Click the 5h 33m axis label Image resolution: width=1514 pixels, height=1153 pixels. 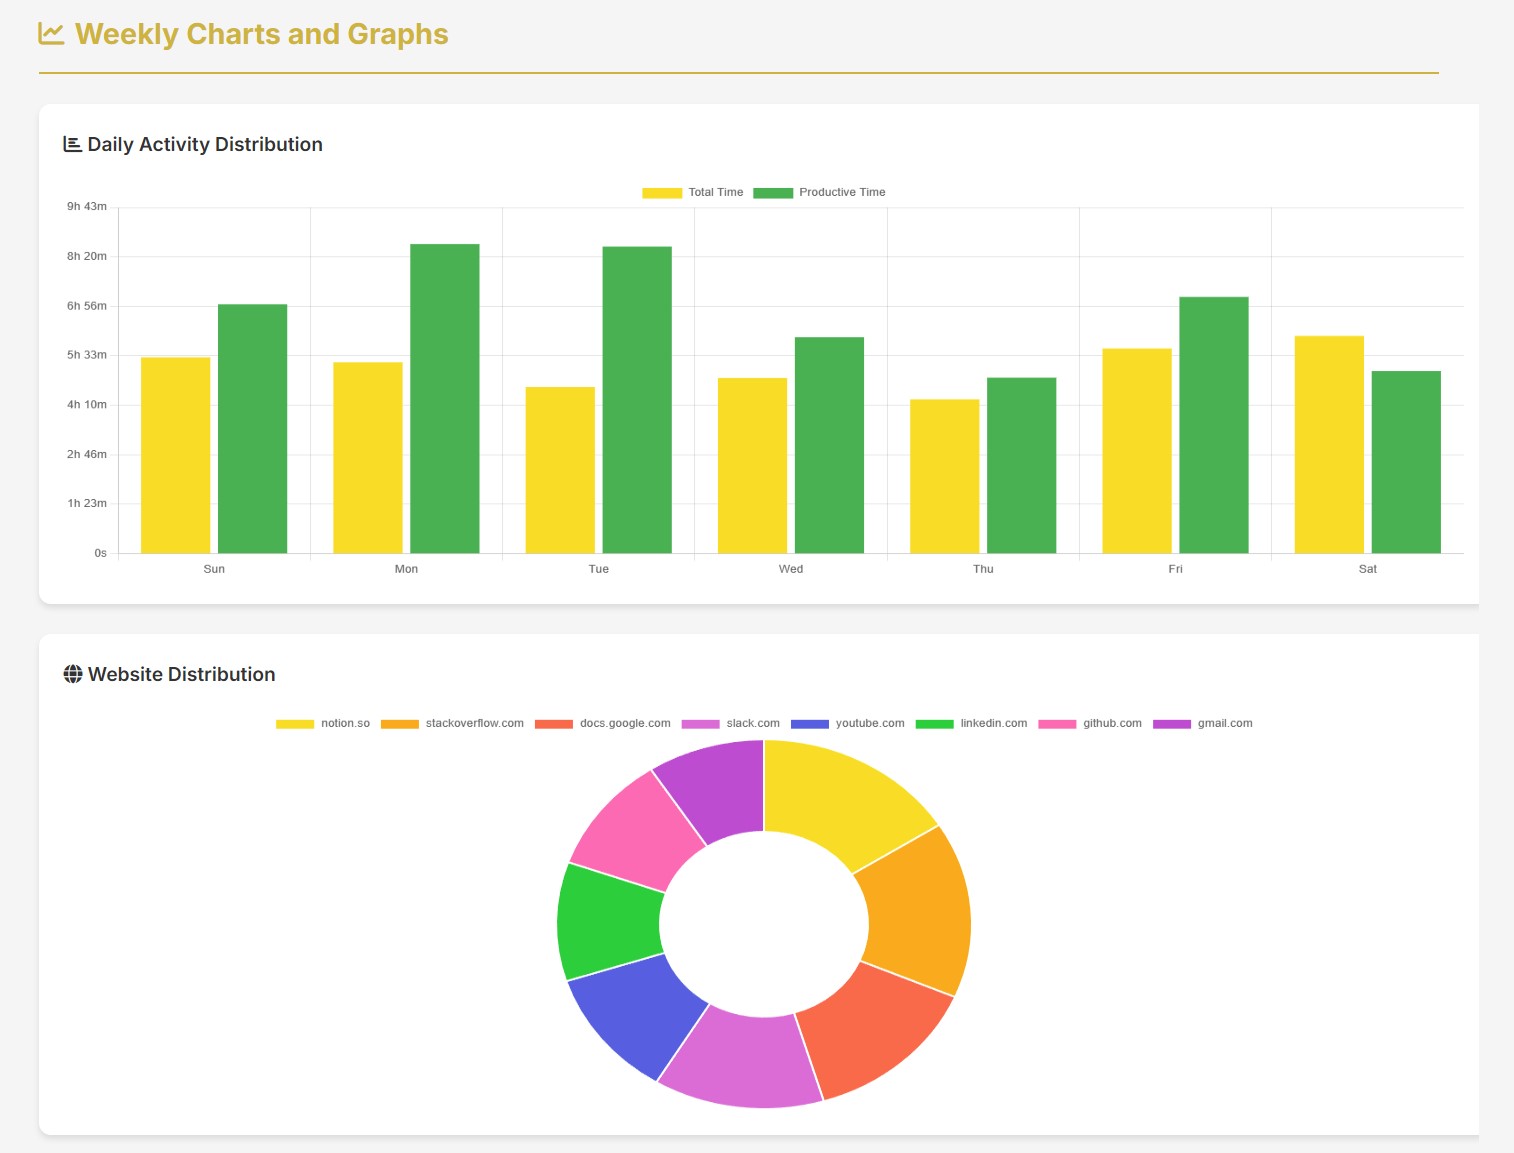pos(87,355)
